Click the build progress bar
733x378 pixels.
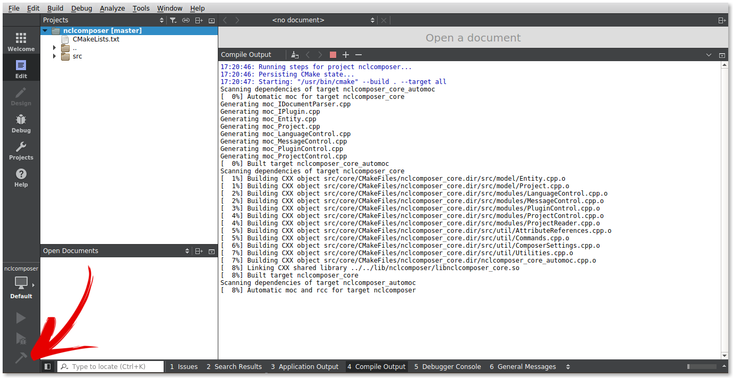click(x=702, y=367)
